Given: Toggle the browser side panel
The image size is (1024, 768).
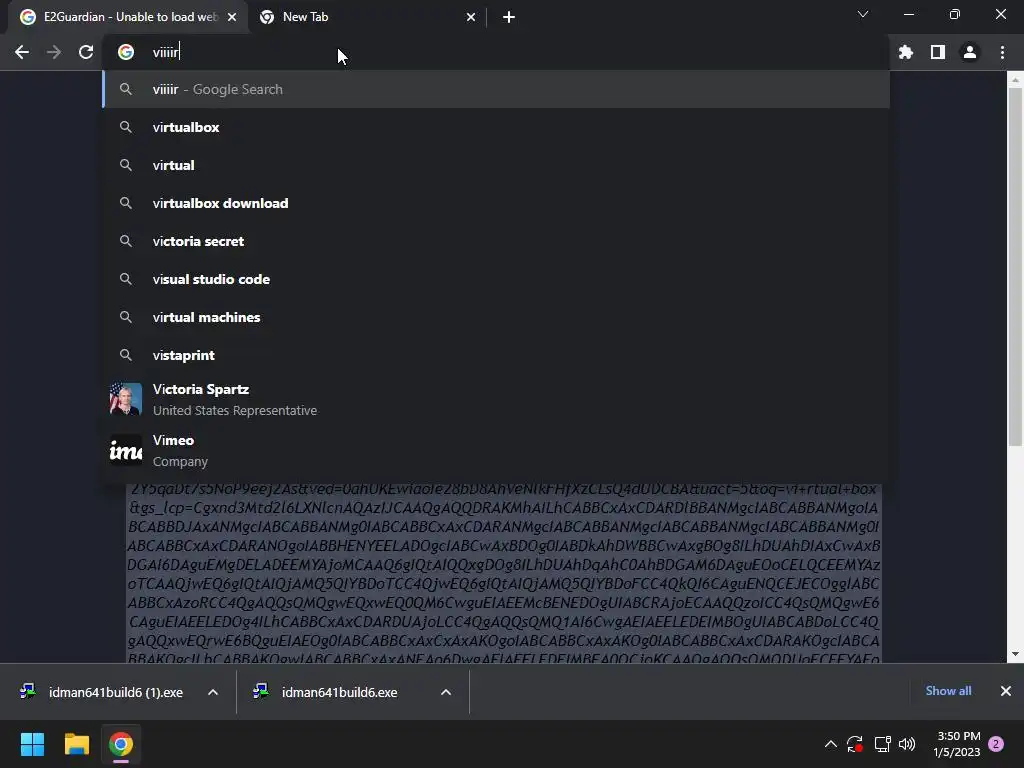Looking at the screenshot, I should pyautogui.click(x=938, y=52).
